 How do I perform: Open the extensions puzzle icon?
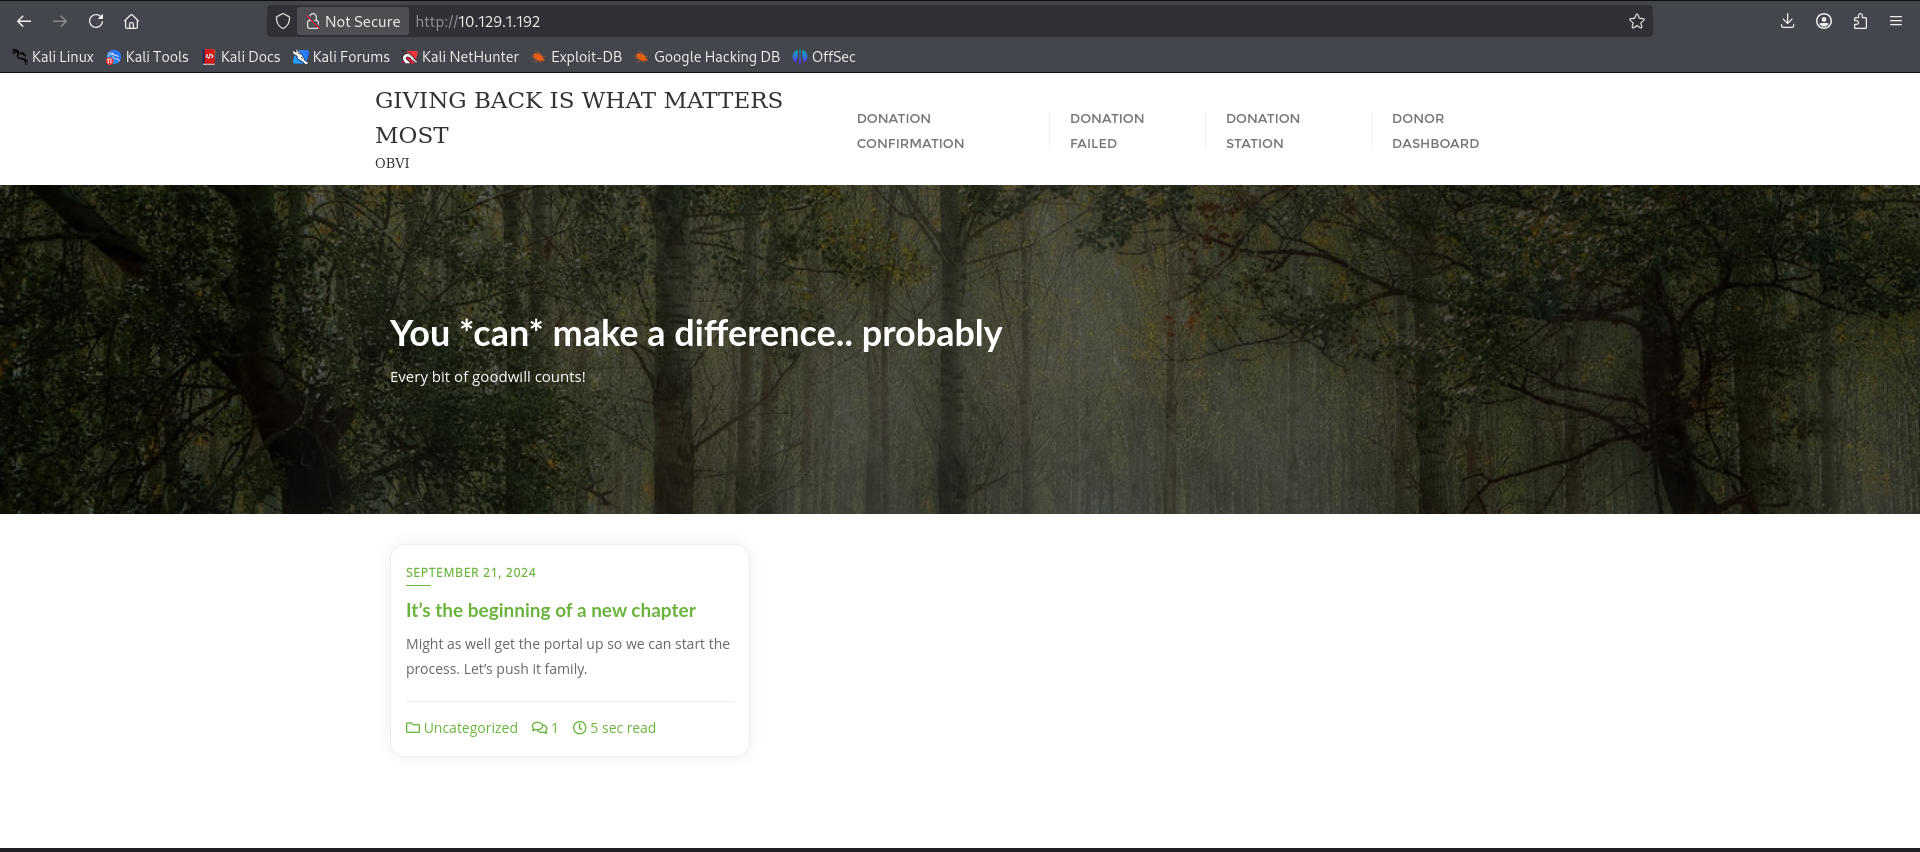point(1859,21)
